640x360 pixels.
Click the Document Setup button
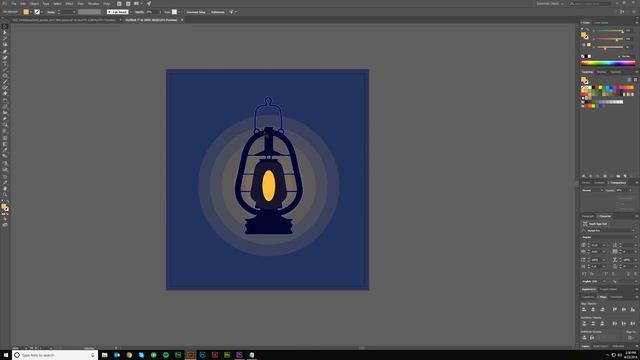[x=196, y=12]
